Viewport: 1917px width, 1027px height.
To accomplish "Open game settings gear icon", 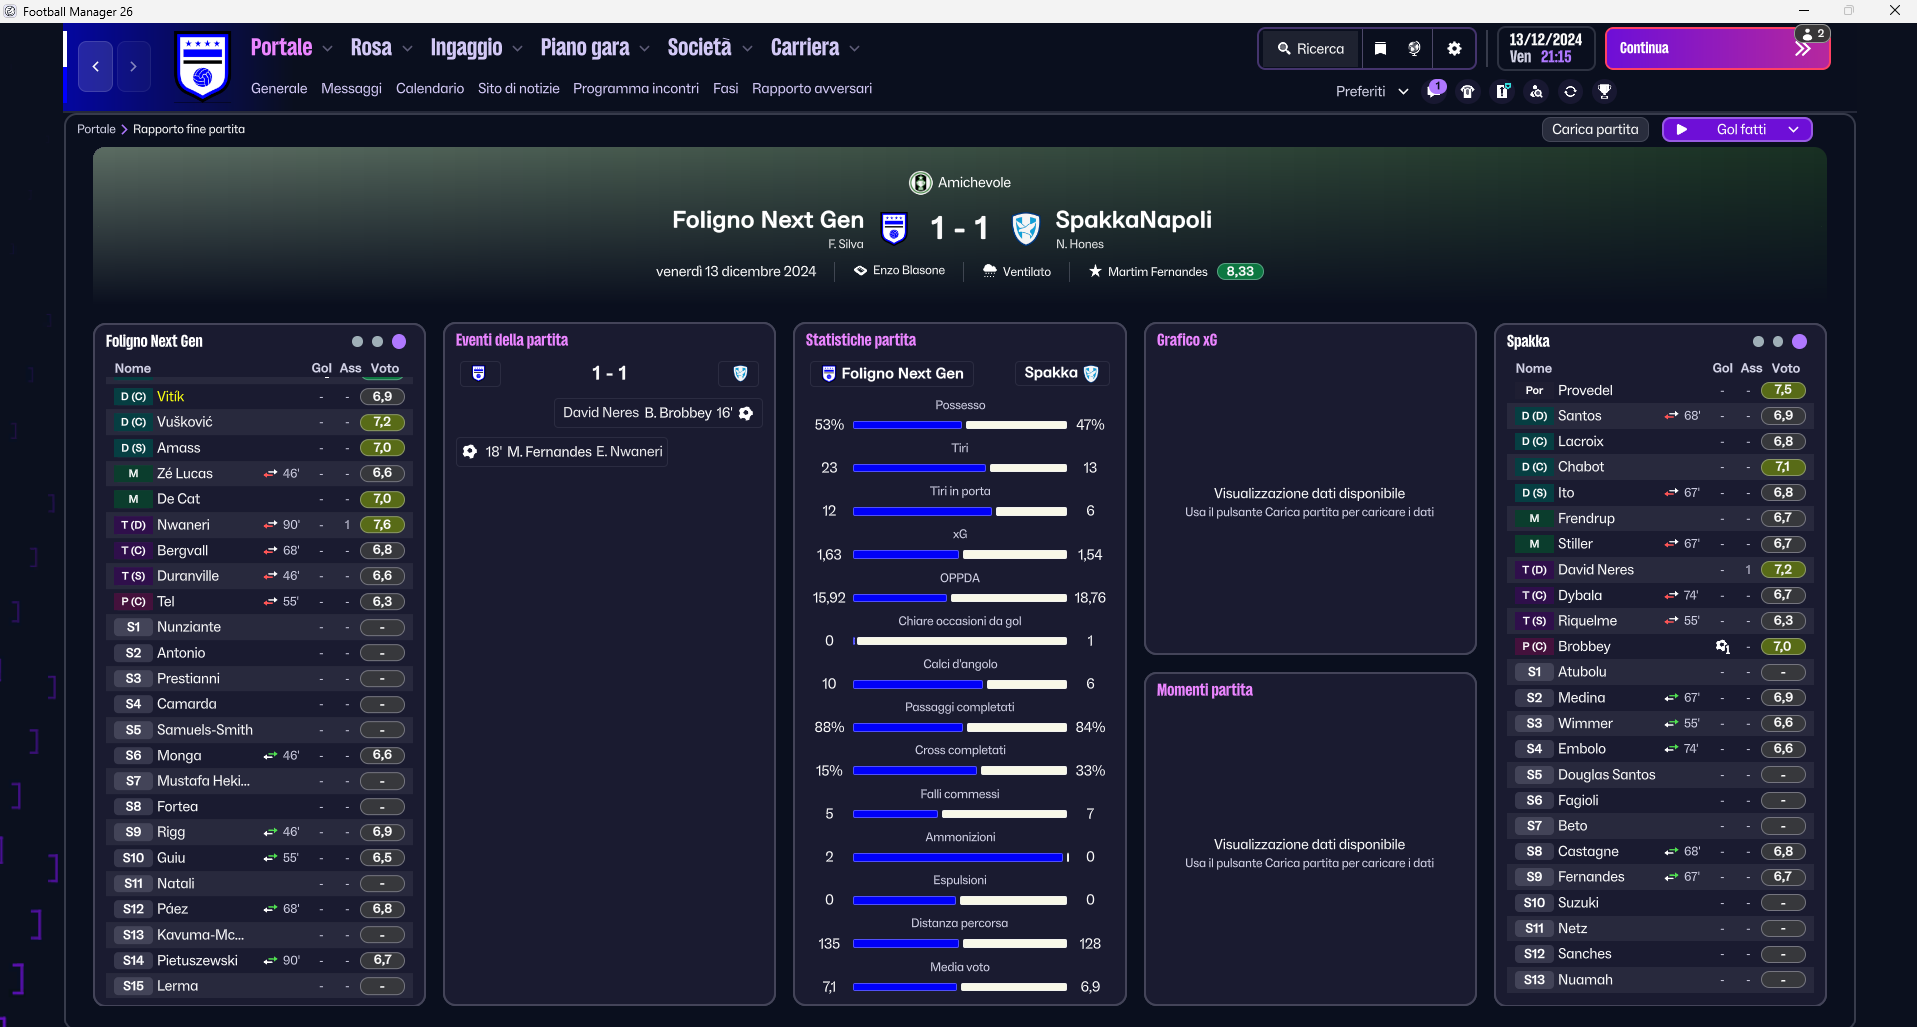I will (1454, 49).
